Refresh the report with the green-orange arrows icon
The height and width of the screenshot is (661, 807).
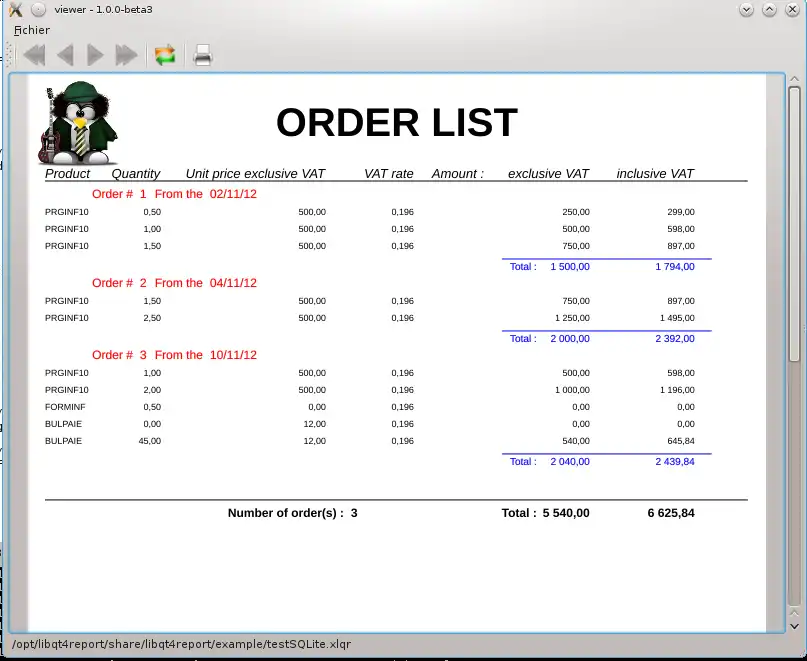click(165, 55)
